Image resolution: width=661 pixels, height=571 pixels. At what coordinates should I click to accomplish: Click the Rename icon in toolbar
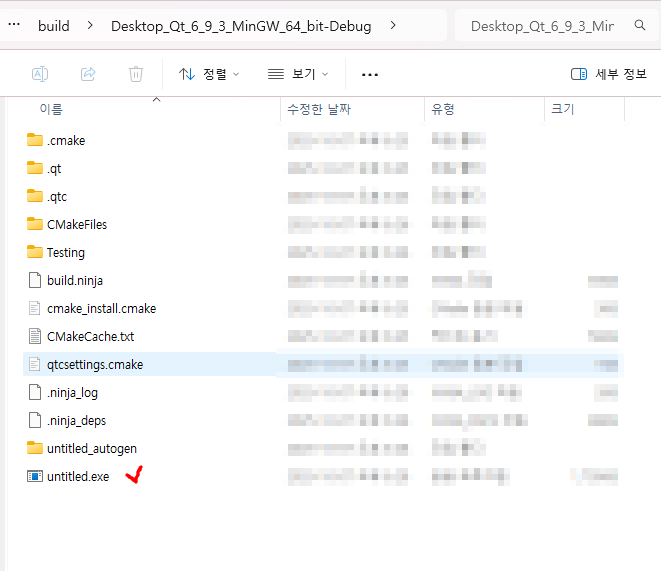[x=40, y=74]
